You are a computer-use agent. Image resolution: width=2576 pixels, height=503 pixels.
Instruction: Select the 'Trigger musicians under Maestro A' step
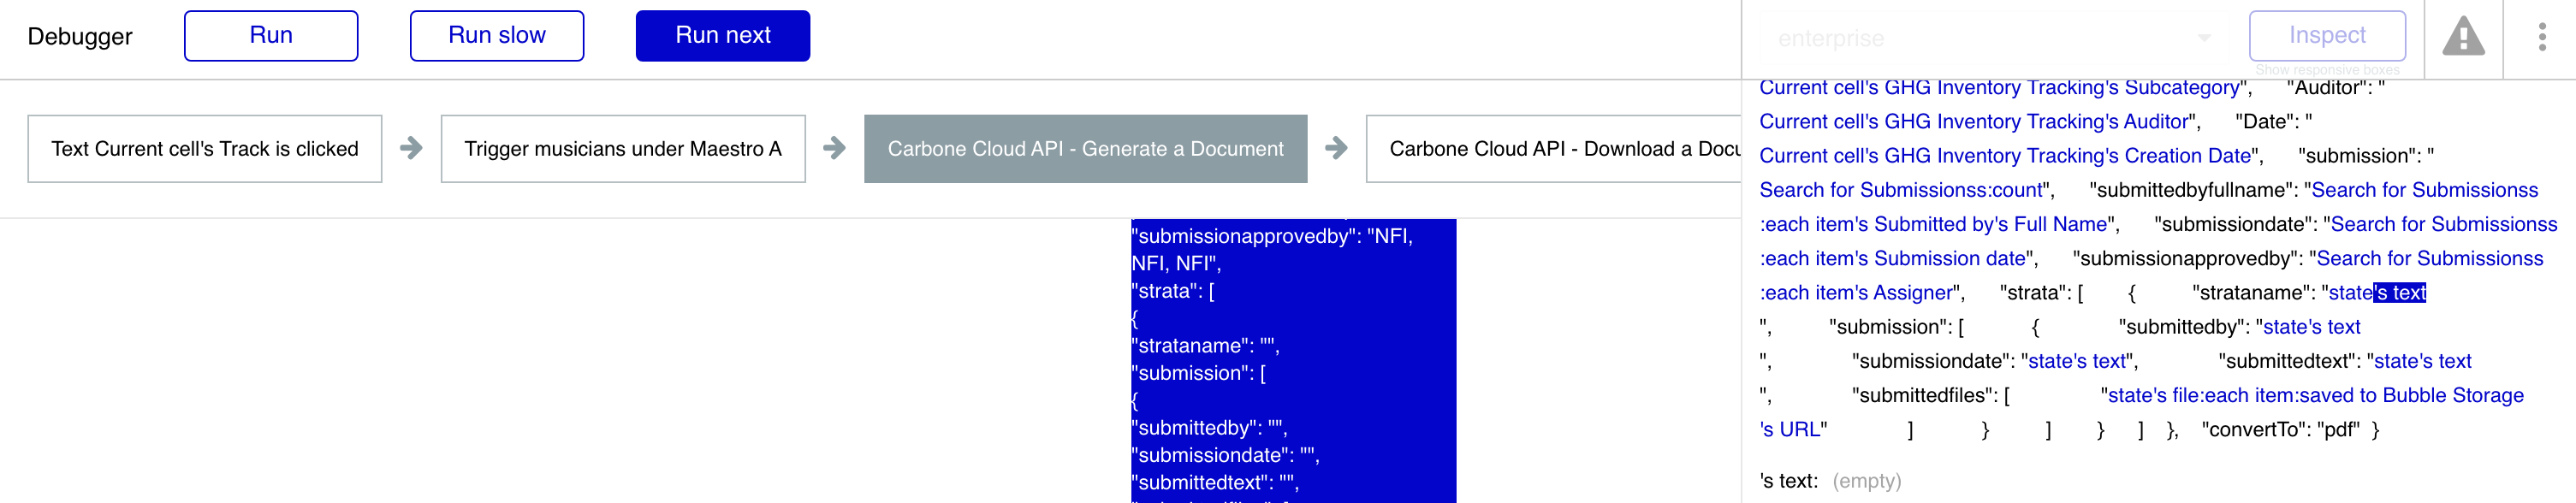[623, 149]
